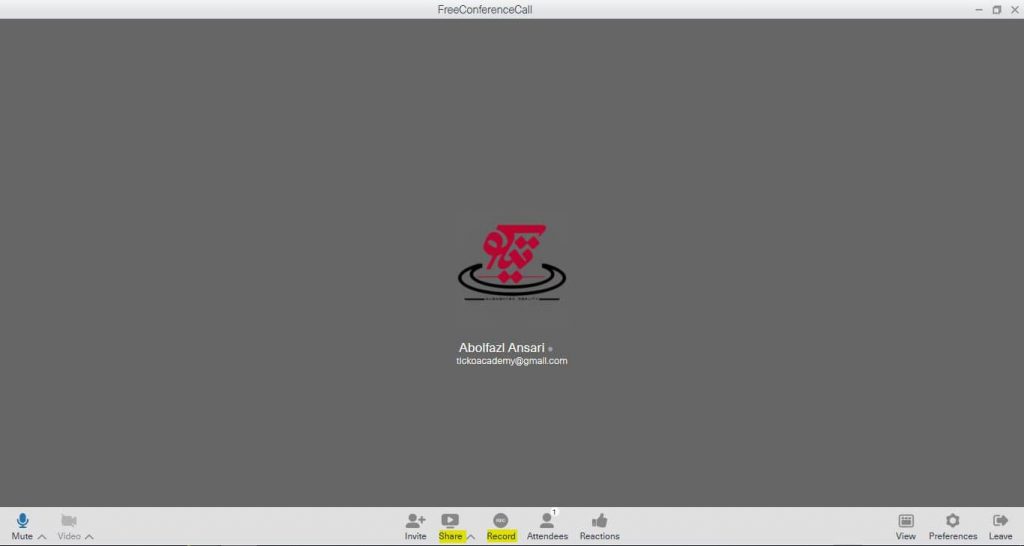1024x546 pixels.
Task: Open the Attendees list icon
Action: click(x=547, y=520)
